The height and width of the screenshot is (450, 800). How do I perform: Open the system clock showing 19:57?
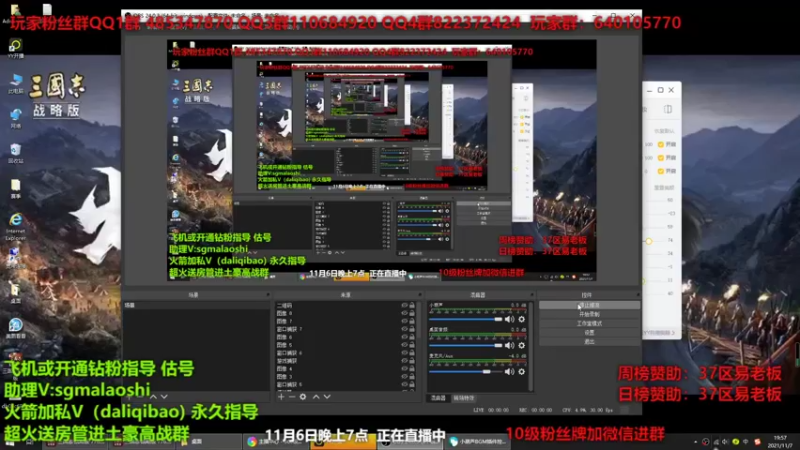click(x=781, y=442)
